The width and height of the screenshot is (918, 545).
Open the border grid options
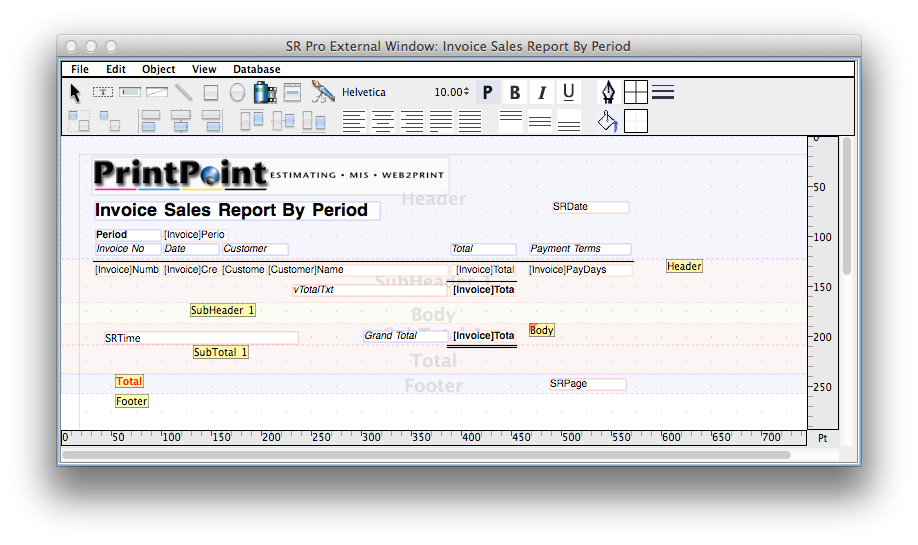tap(636, 92)
